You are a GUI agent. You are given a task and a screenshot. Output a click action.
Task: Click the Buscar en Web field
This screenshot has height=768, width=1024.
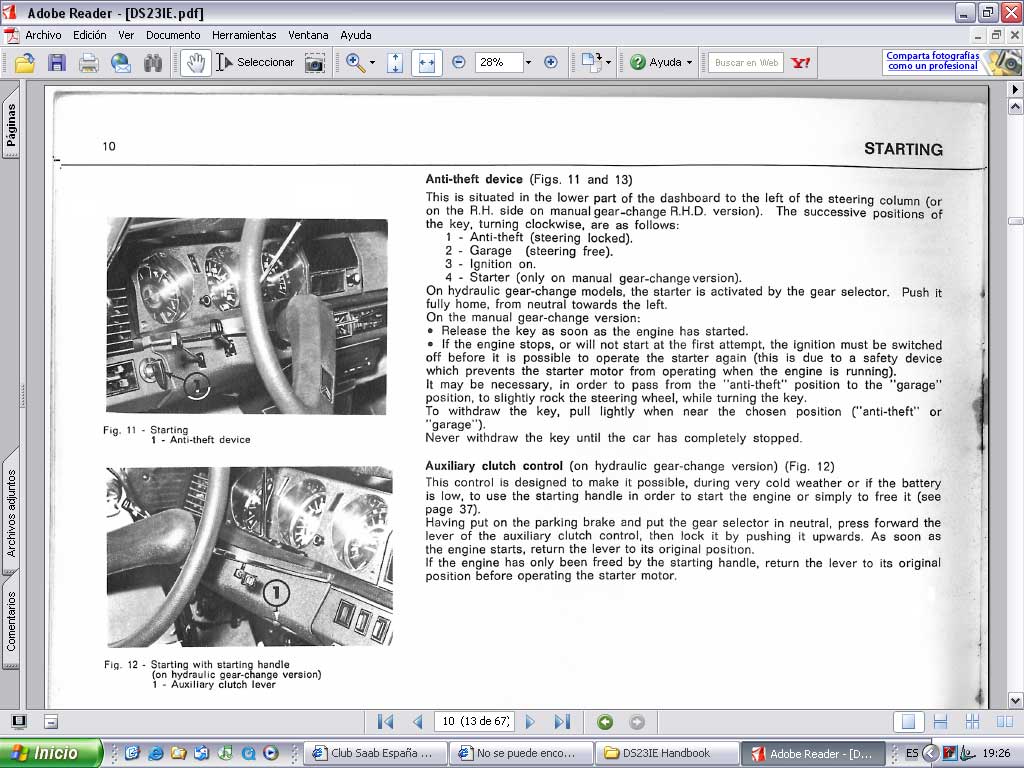(x=746, y=63)
